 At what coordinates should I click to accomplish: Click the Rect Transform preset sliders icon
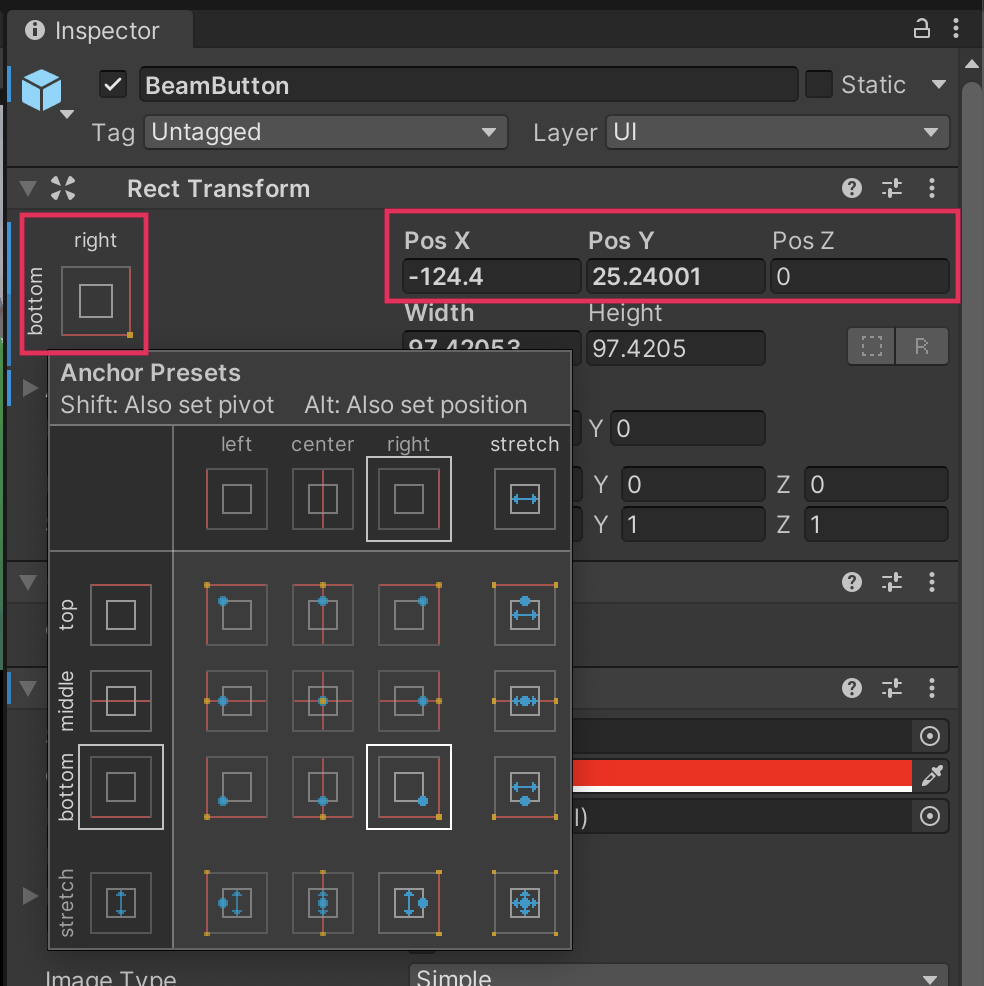[892, 188]
